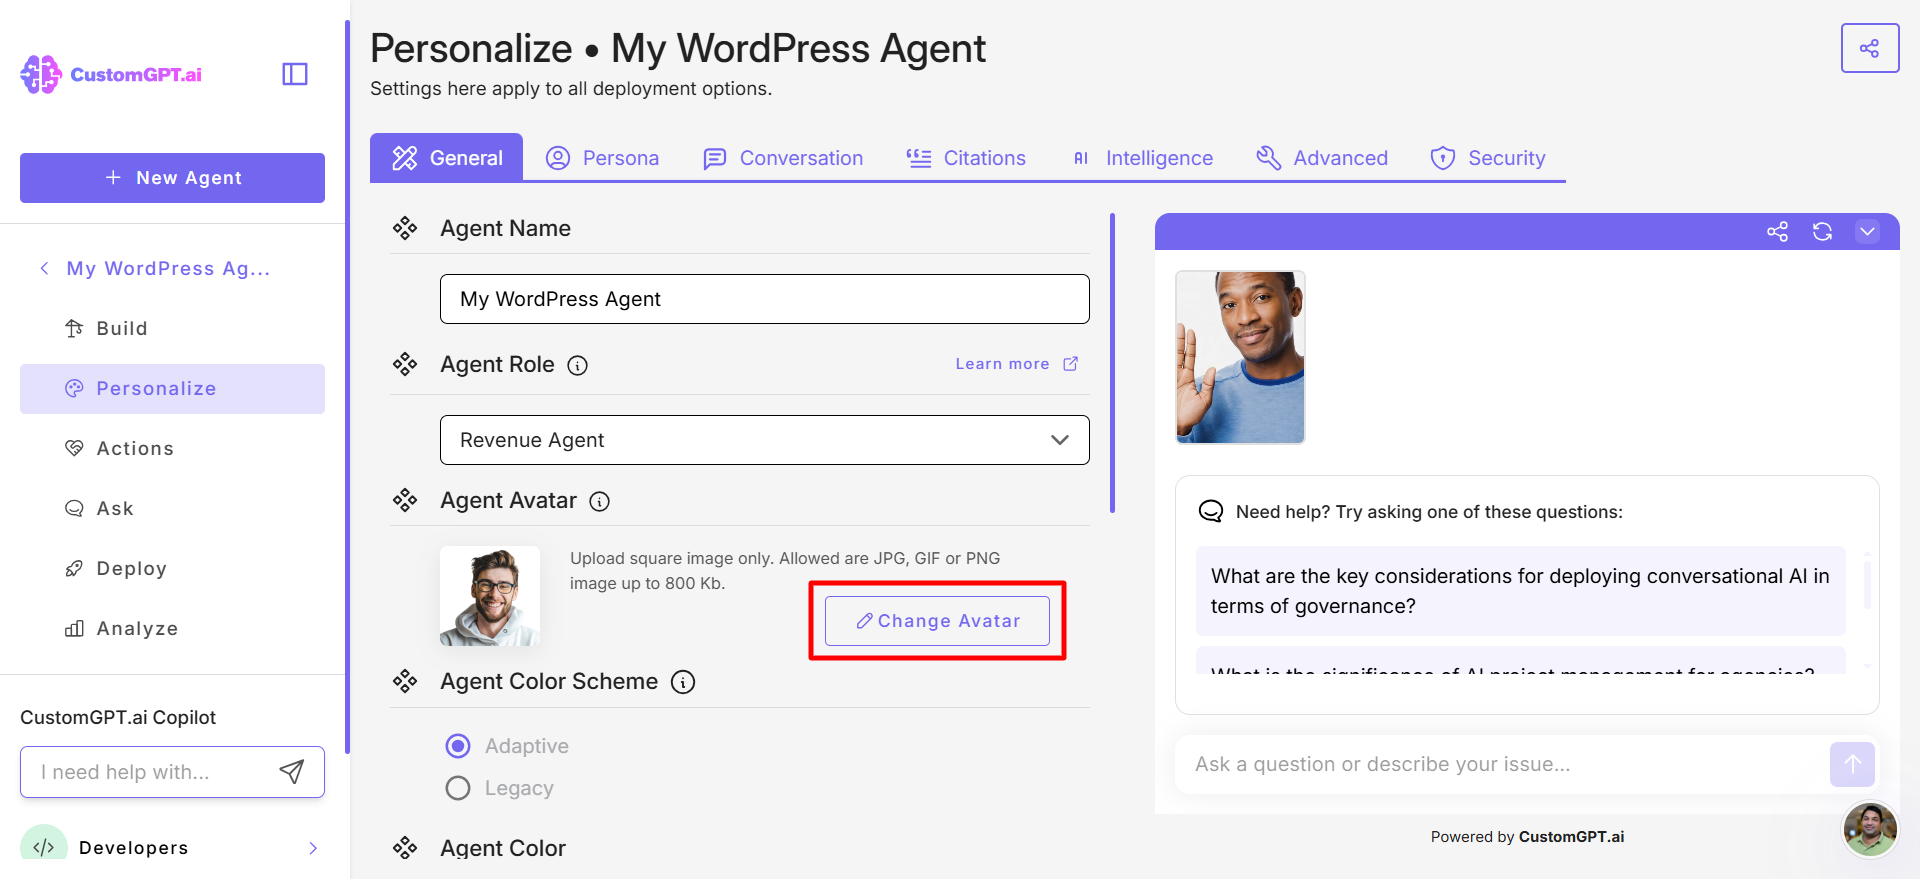The height and width of the screenshot is (879, 1920).
Task: Open the Agent Role dropdown
Action: pos(765,440)
